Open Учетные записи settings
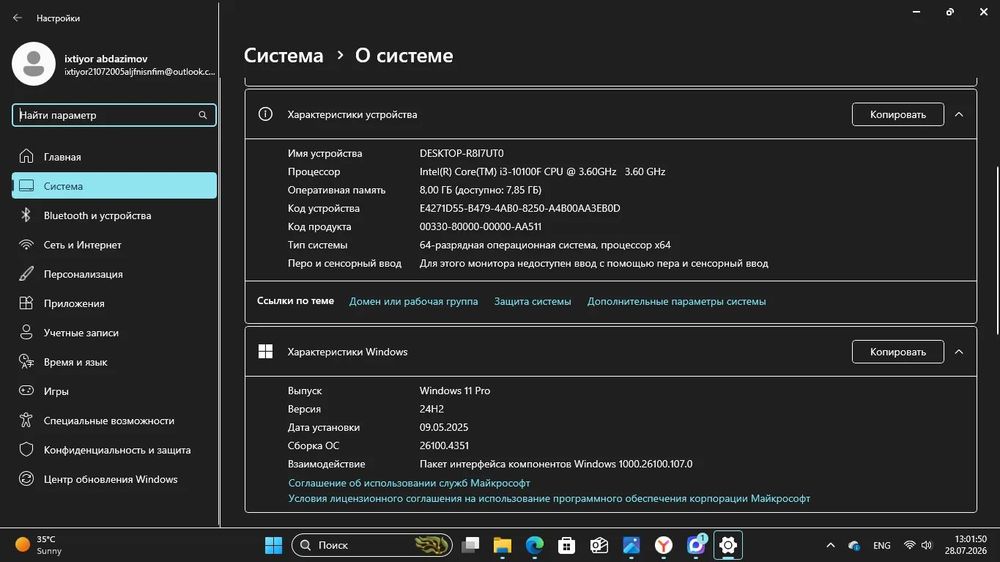Viewport: 1000px width, 562px height. (114, 332)
